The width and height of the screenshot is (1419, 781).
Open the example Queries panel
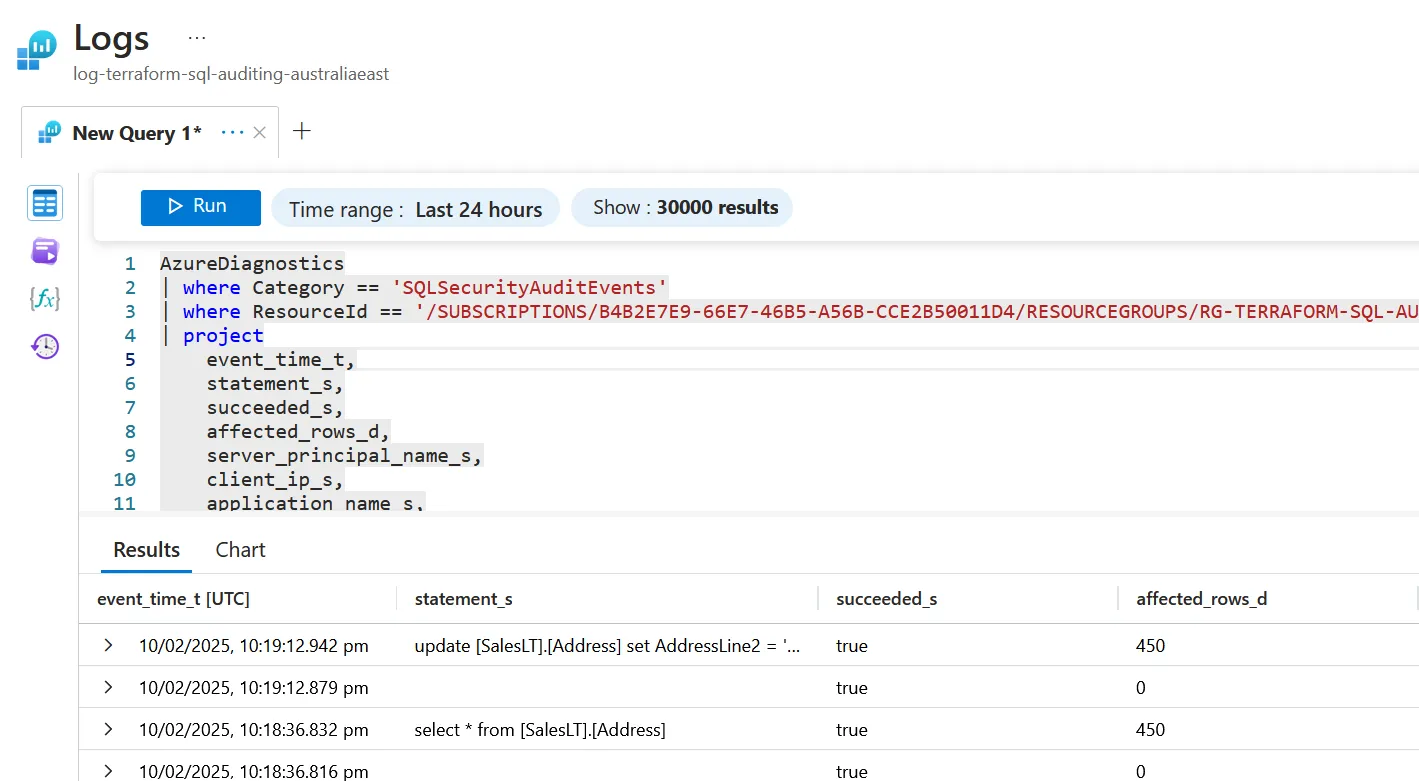click(x=44, y=250)
